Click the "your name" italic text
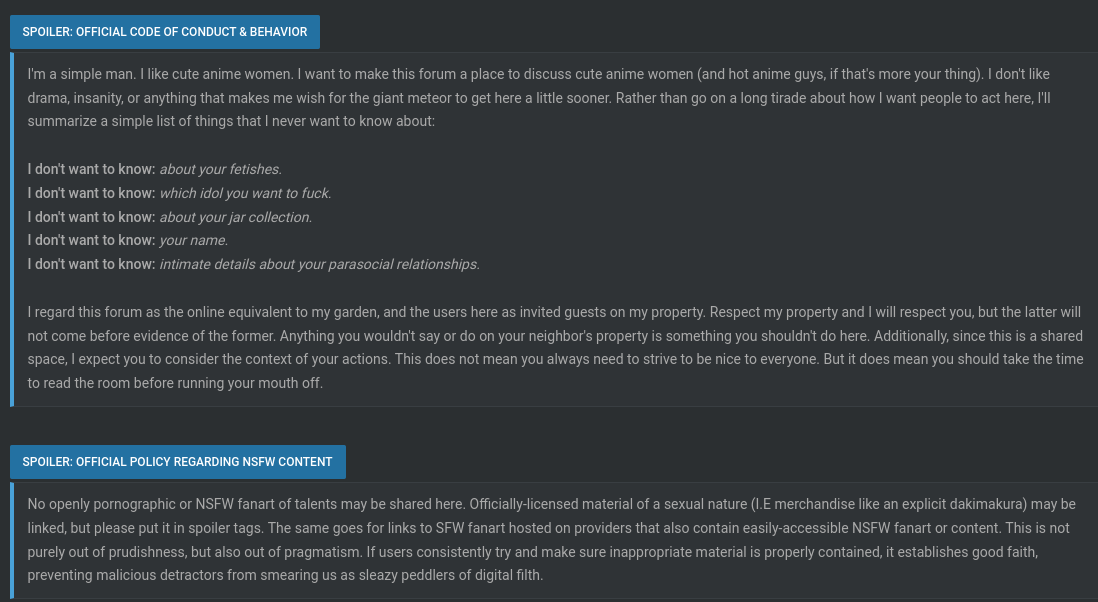The image size is (1098, 602). click(194, 240)
